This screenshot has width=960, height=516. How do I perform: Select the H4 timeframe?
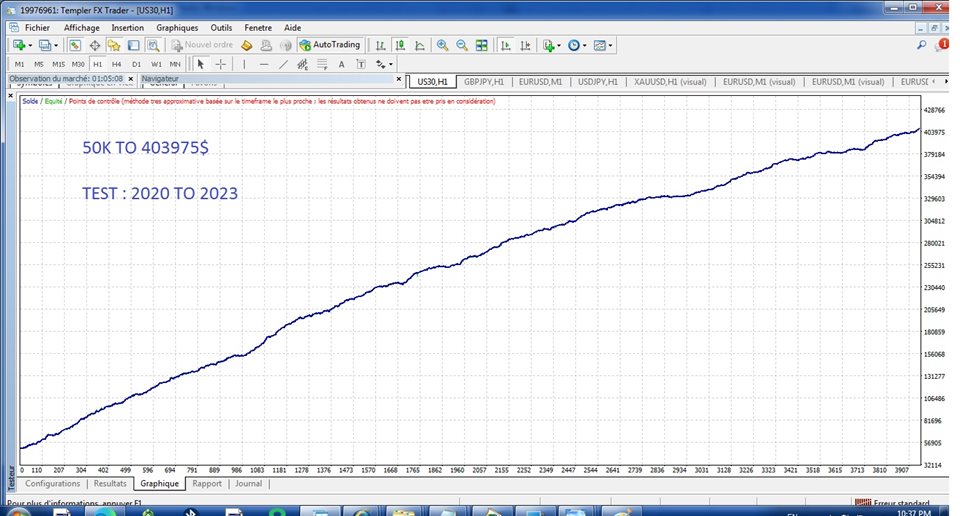(x=116, y=64)
